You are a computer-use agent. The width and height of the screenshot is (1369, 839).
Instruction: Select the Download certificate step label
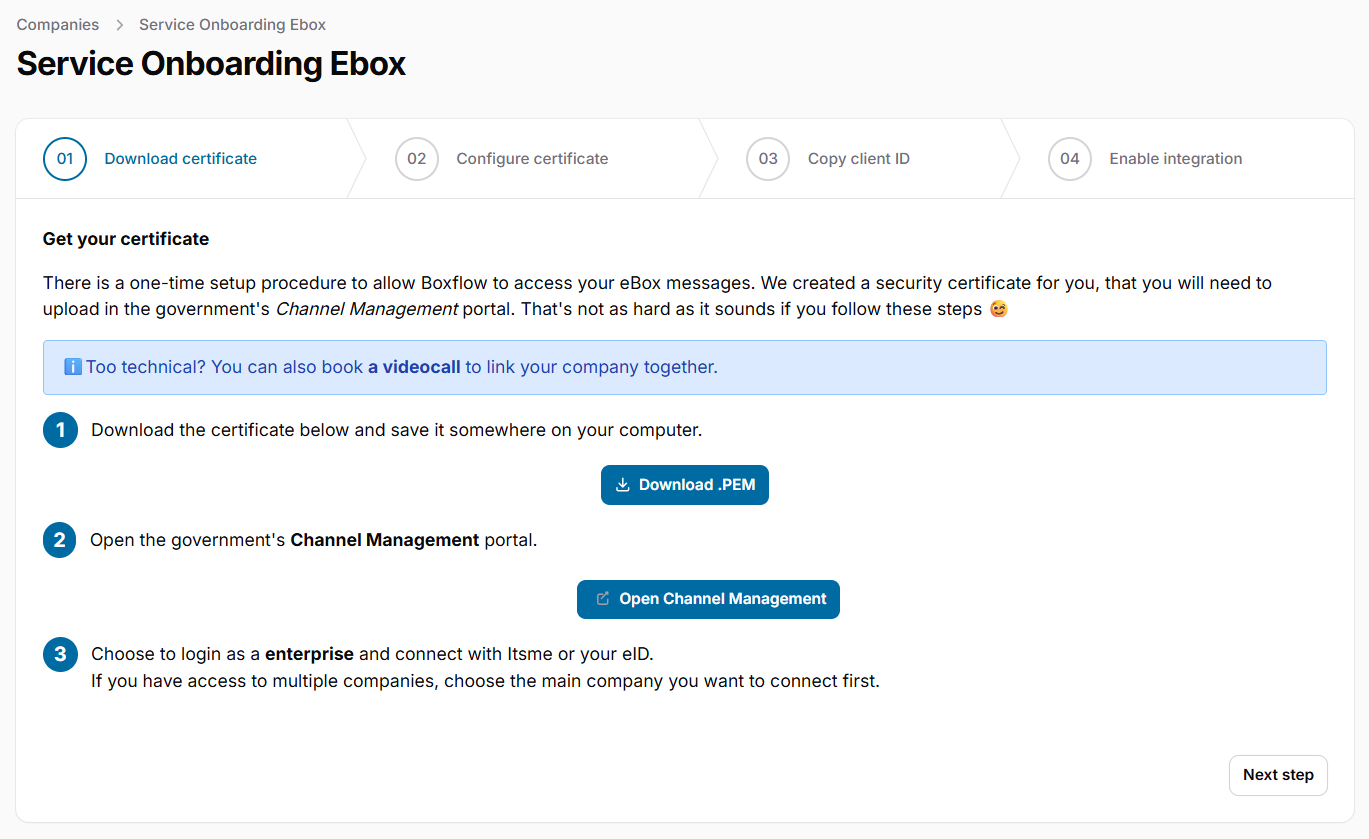(x=180, y=159)
